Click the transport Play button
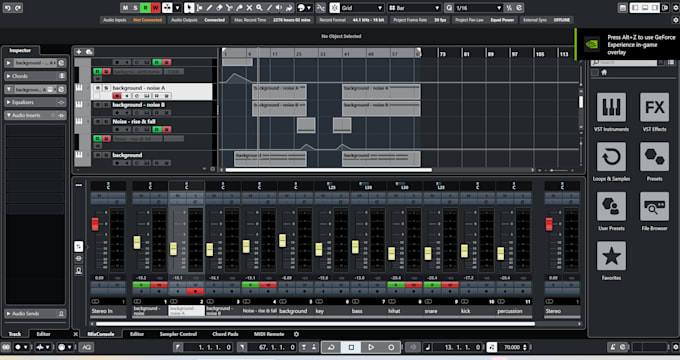 click(371, 347)
